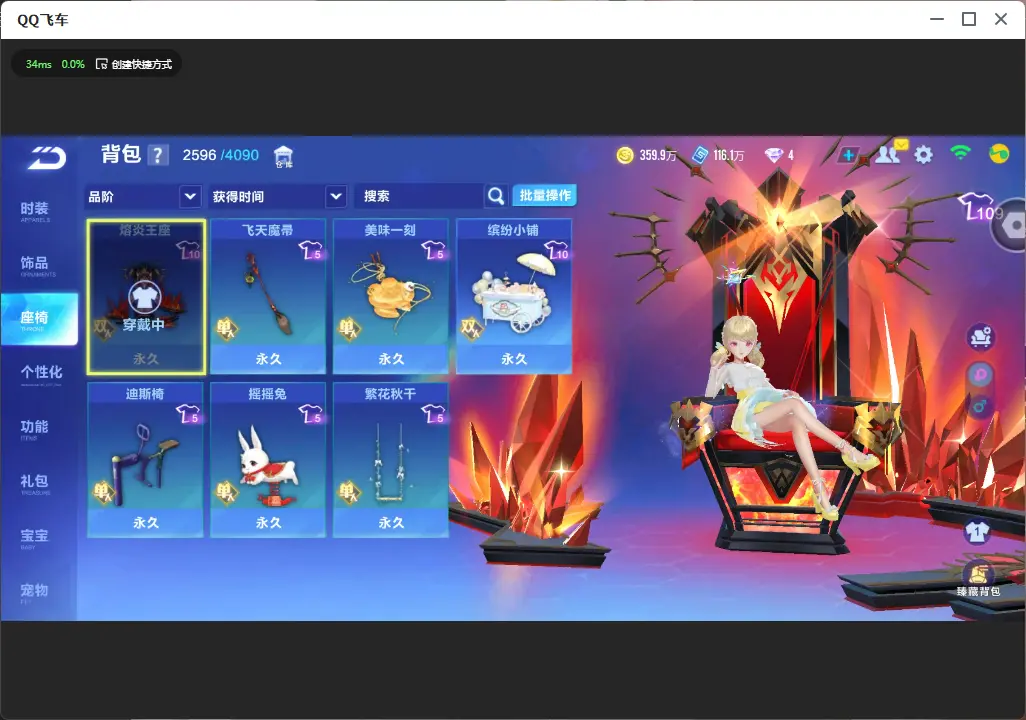Click the 116.1万 coupon amount
The width and height of the screenshot is (1026, 720).
point(729,156)
